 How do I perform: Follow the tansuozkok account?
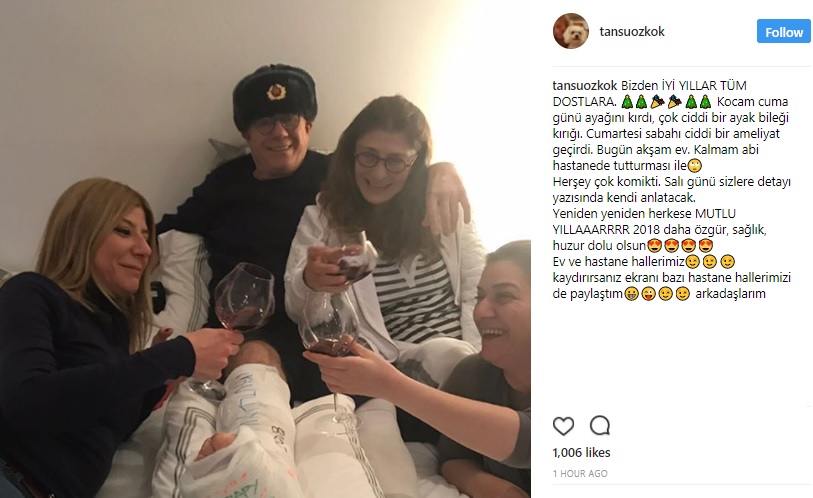click(783, 32)
